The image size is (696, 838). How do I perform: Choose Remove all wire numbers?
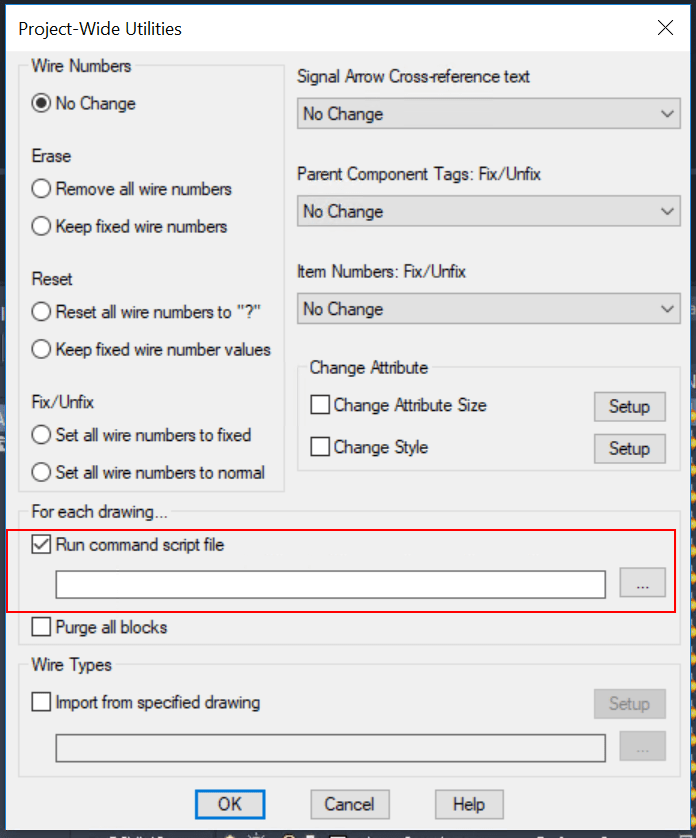(42, 189)
